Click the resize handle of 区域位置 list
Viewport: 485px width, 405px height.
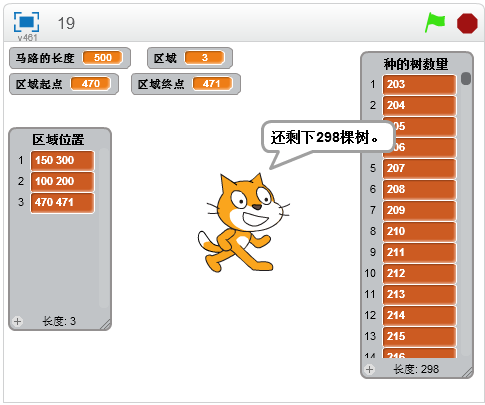(x=105, y=324)
